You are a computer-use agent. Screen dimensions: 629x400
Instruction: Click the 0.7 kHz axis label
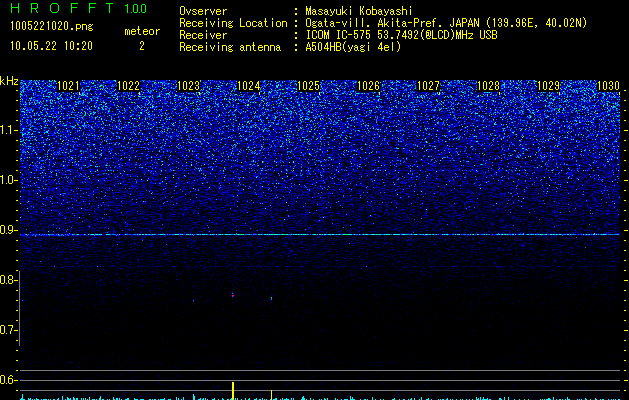tap(8, 330)
